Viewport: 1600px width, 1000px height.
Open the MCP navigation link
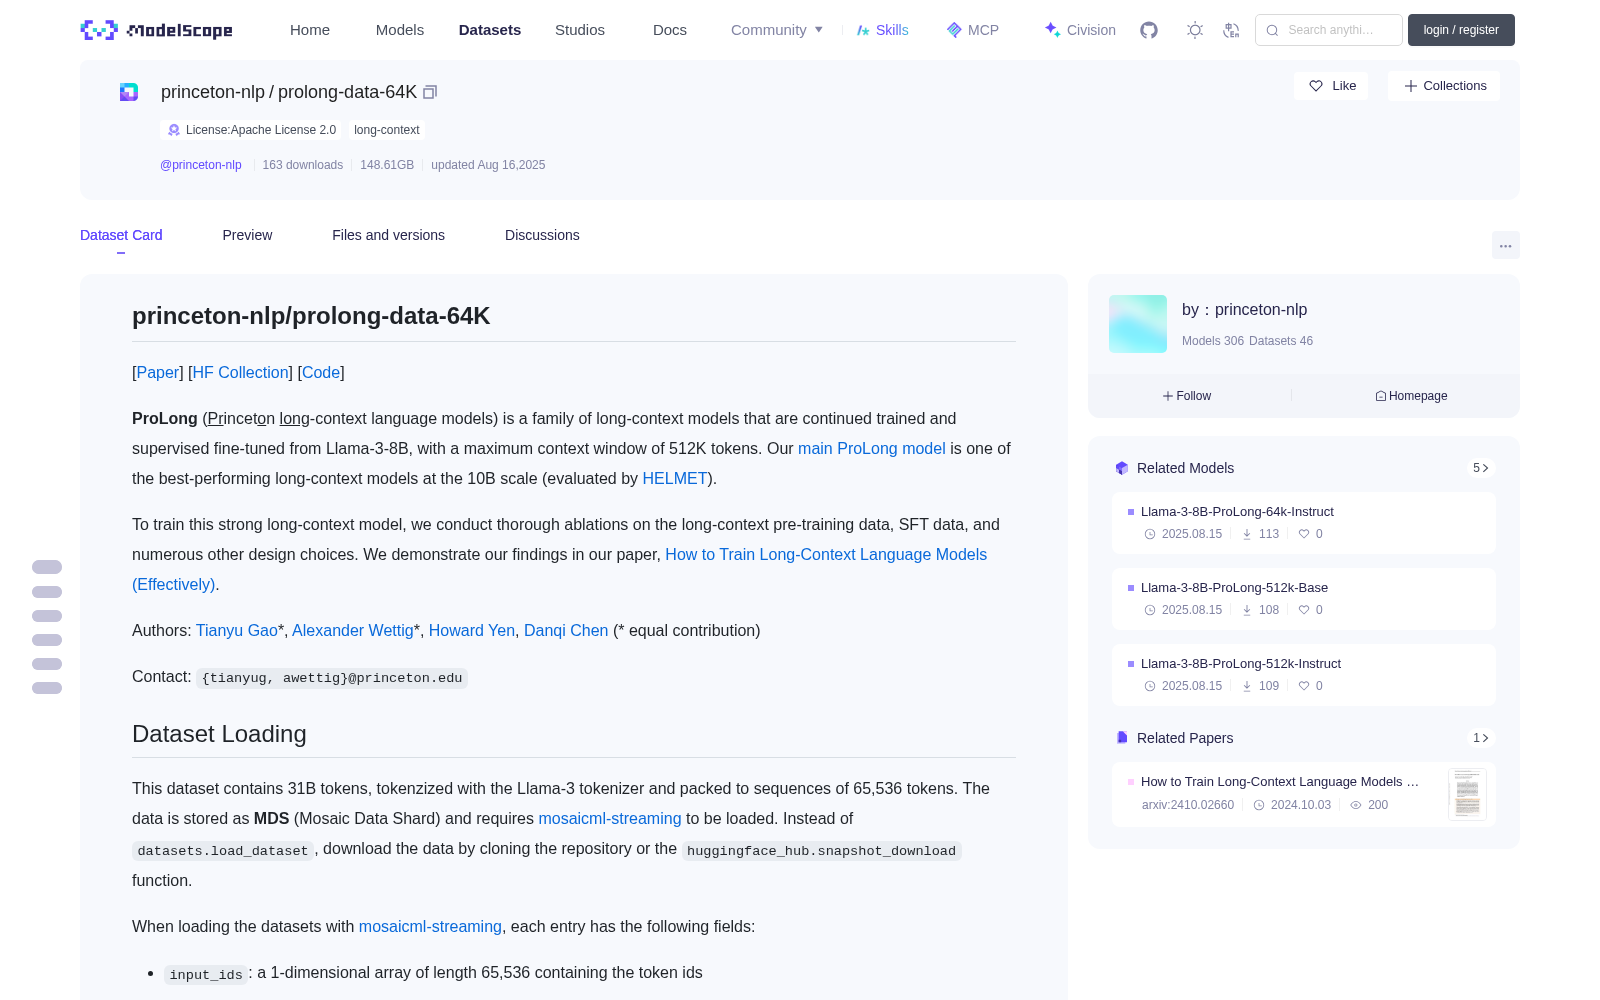tap(973, 30)
